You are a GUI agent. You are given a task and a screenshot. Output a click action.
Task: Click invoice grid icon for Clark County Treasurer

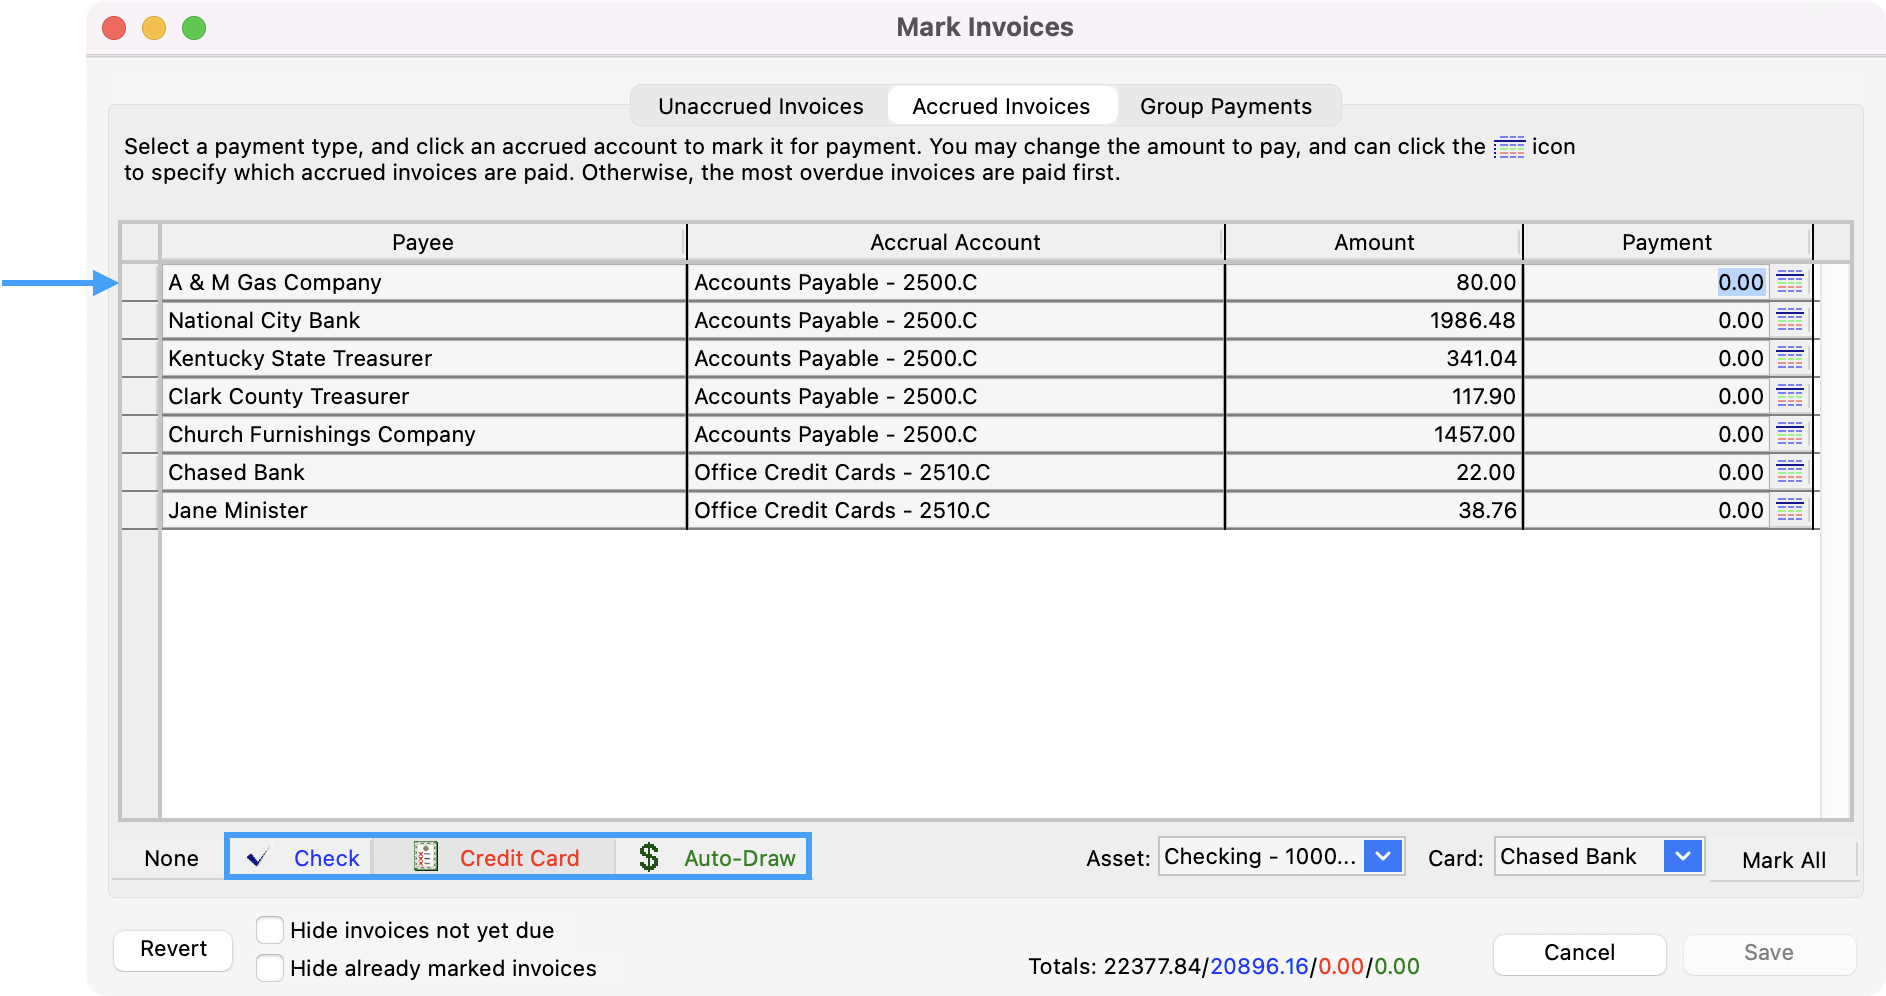1790,397
